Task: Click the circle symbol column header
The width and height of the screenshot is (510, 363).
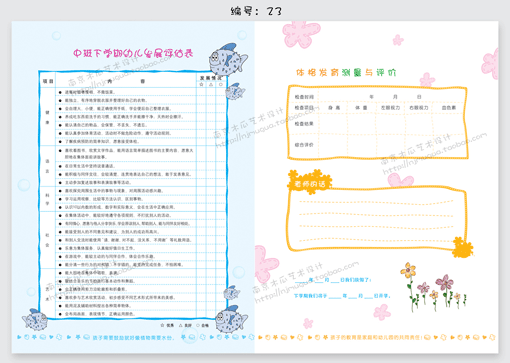Action: [220, 85]
